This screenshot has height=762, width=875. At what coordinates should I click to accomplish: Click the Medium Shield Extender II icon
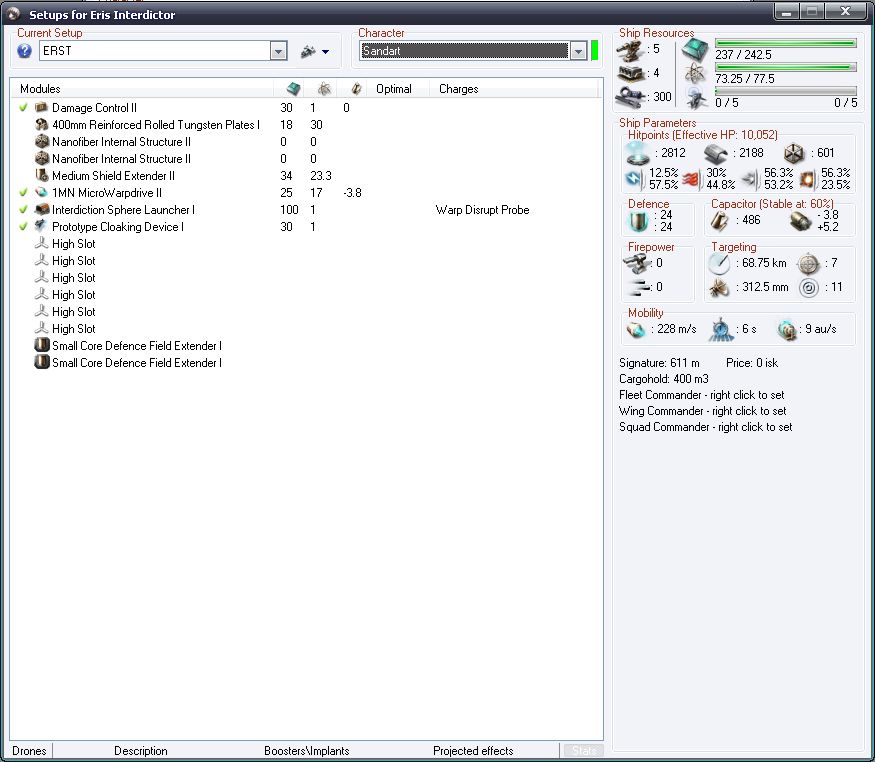click(x=41, y=176)
